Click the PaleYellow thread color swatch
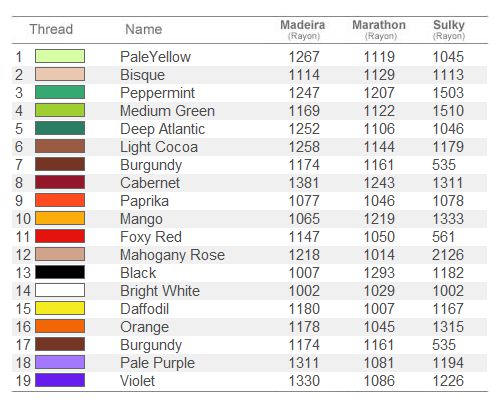Screen dimensions: 500x402 pyautogui.click(x=60, y=56)
